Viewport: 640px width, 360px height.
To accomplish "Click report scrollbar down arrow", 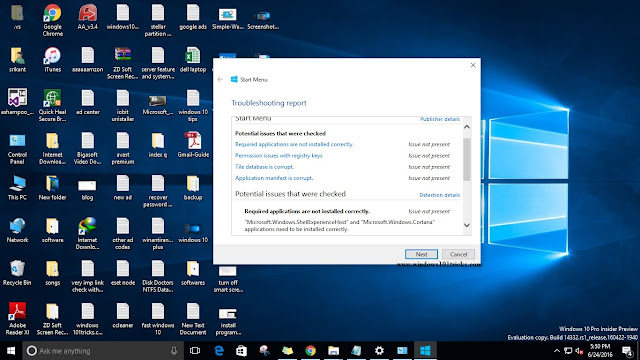I will (467, 225).
